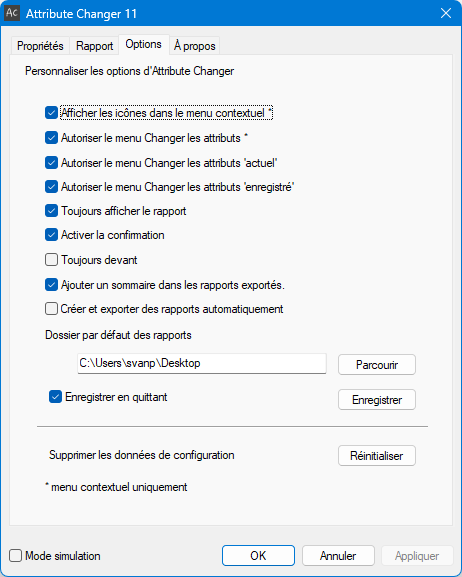Close the Attribute Changer dialog
This screenshot has width=462, height=577.
[446, 13]
